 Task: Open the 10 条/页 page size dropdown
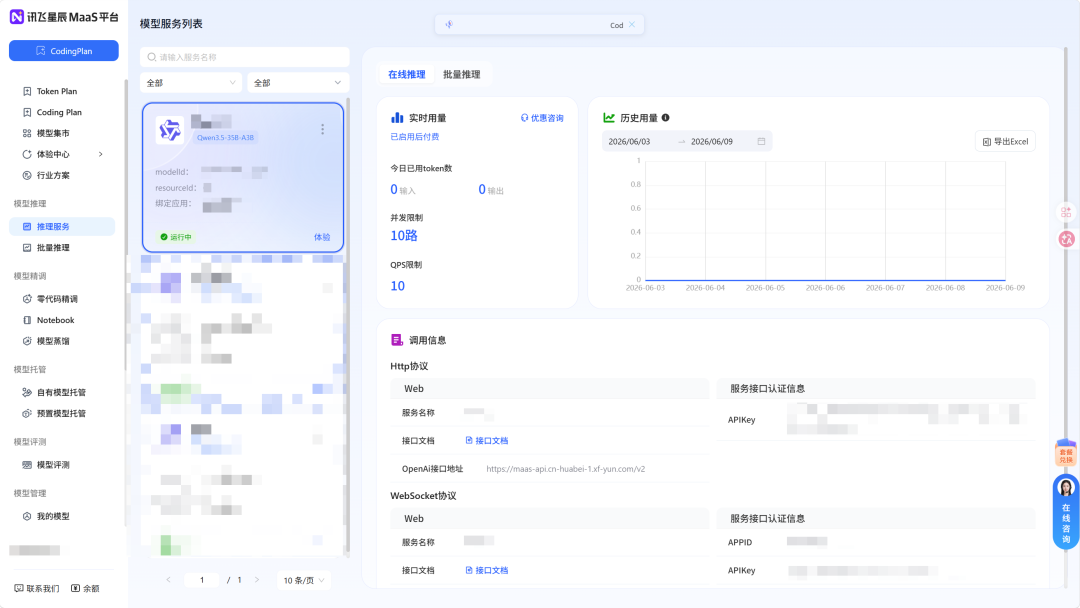[x=304, y=580]
